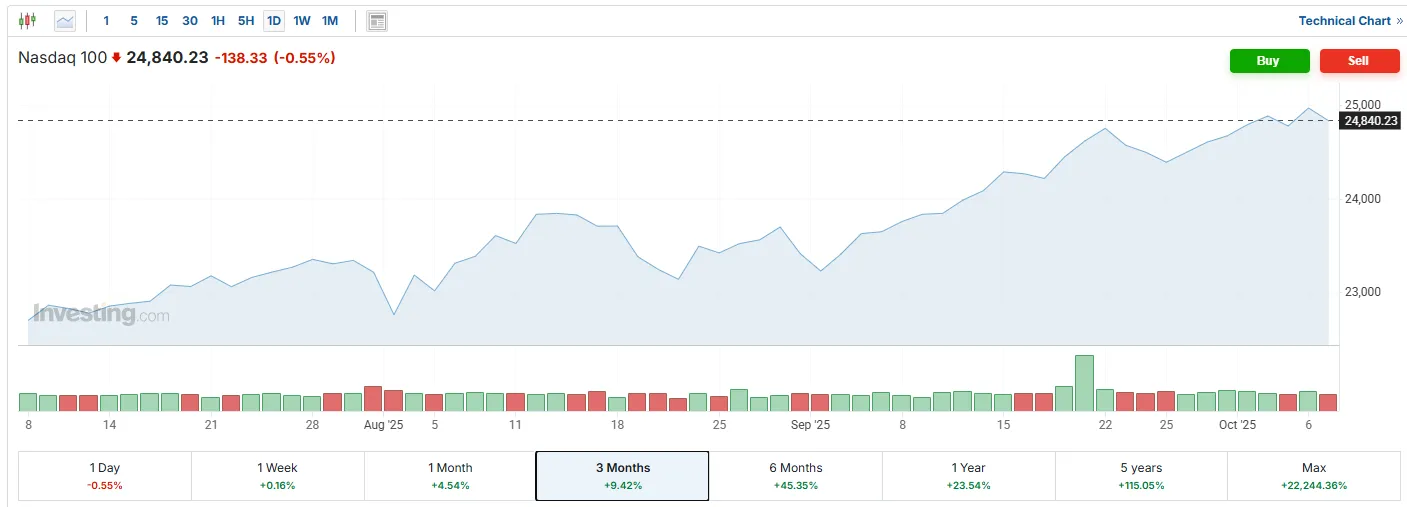The height and width of the screenshot is (507, 1407).
Task: Pick the 1M interval option
Action: (x=330, y=20)
